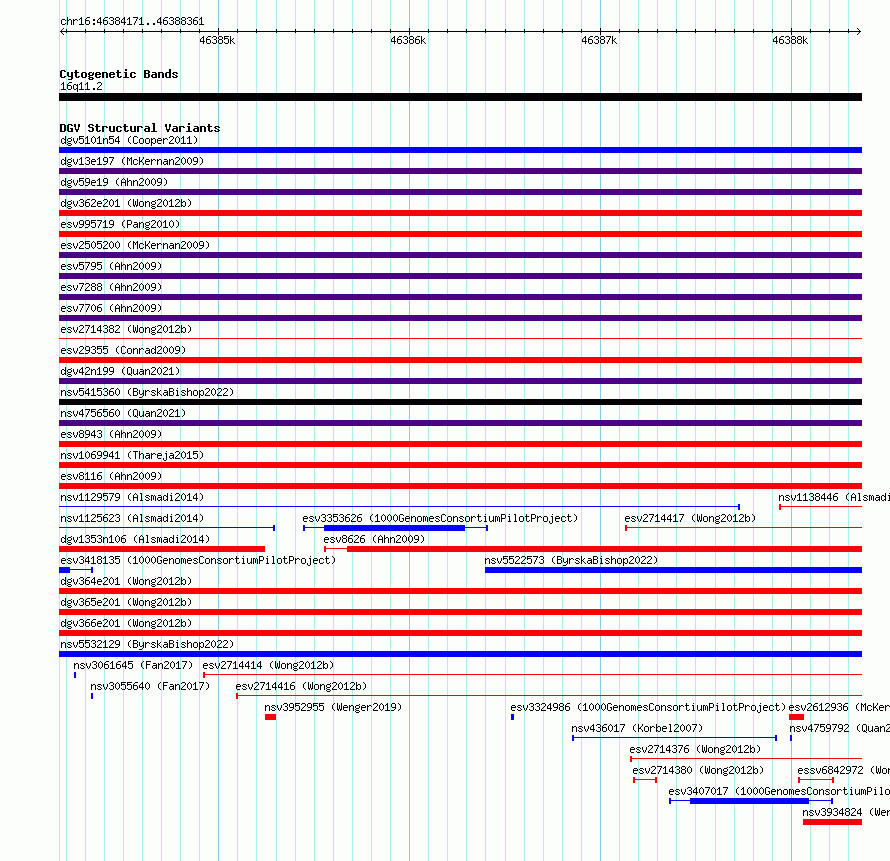
Task: Click the 46386k ruler tick label
Action: 408,40
